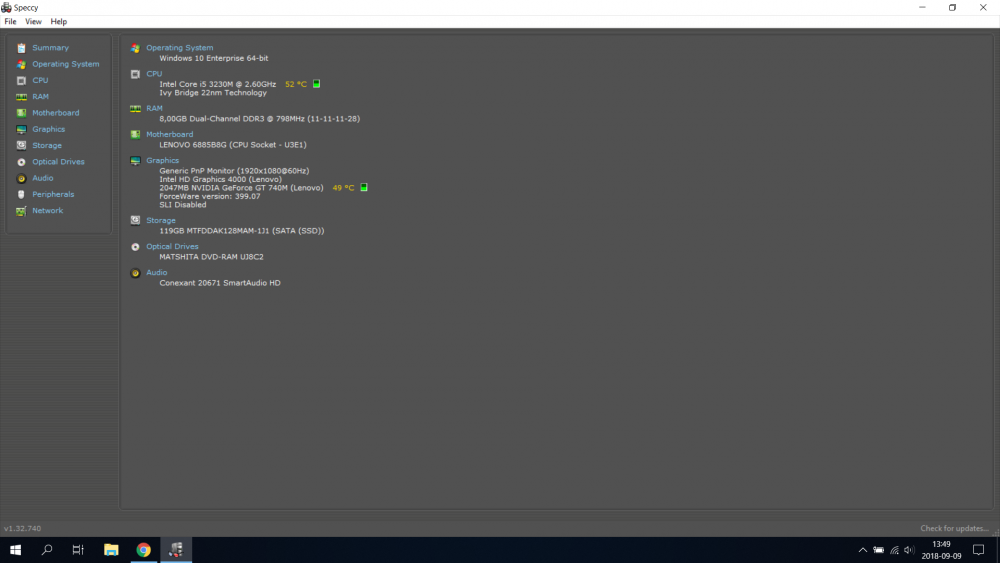Click NVIDIA GeForce GT 740M text

[241, 188]
